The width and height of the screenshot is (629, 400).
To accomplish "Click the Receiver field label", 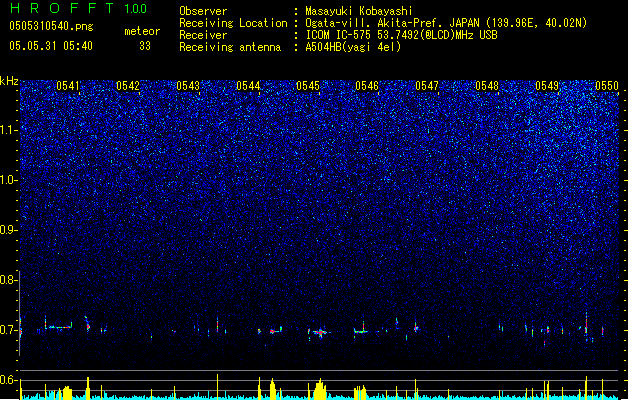I will [x=203, y=35].
